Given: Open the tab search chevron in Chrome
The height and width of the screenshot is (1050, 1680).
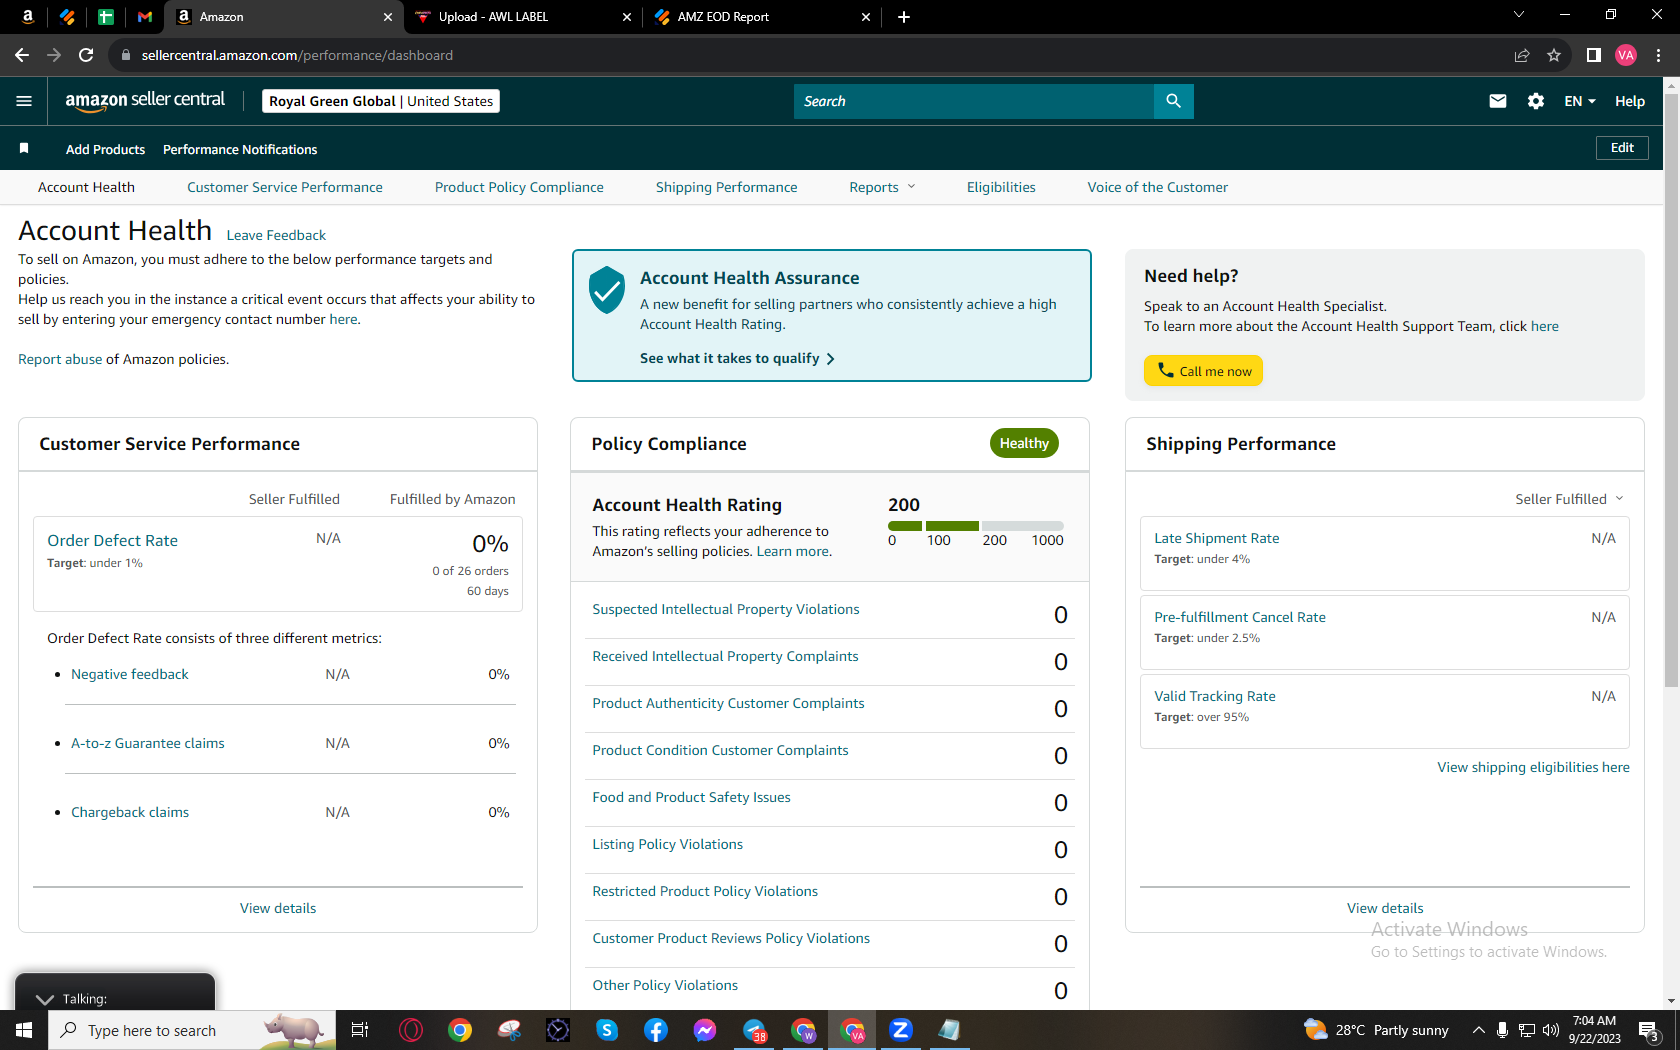Looking at the screenshot, I should pyautogui.click(x=1519, y=15).
